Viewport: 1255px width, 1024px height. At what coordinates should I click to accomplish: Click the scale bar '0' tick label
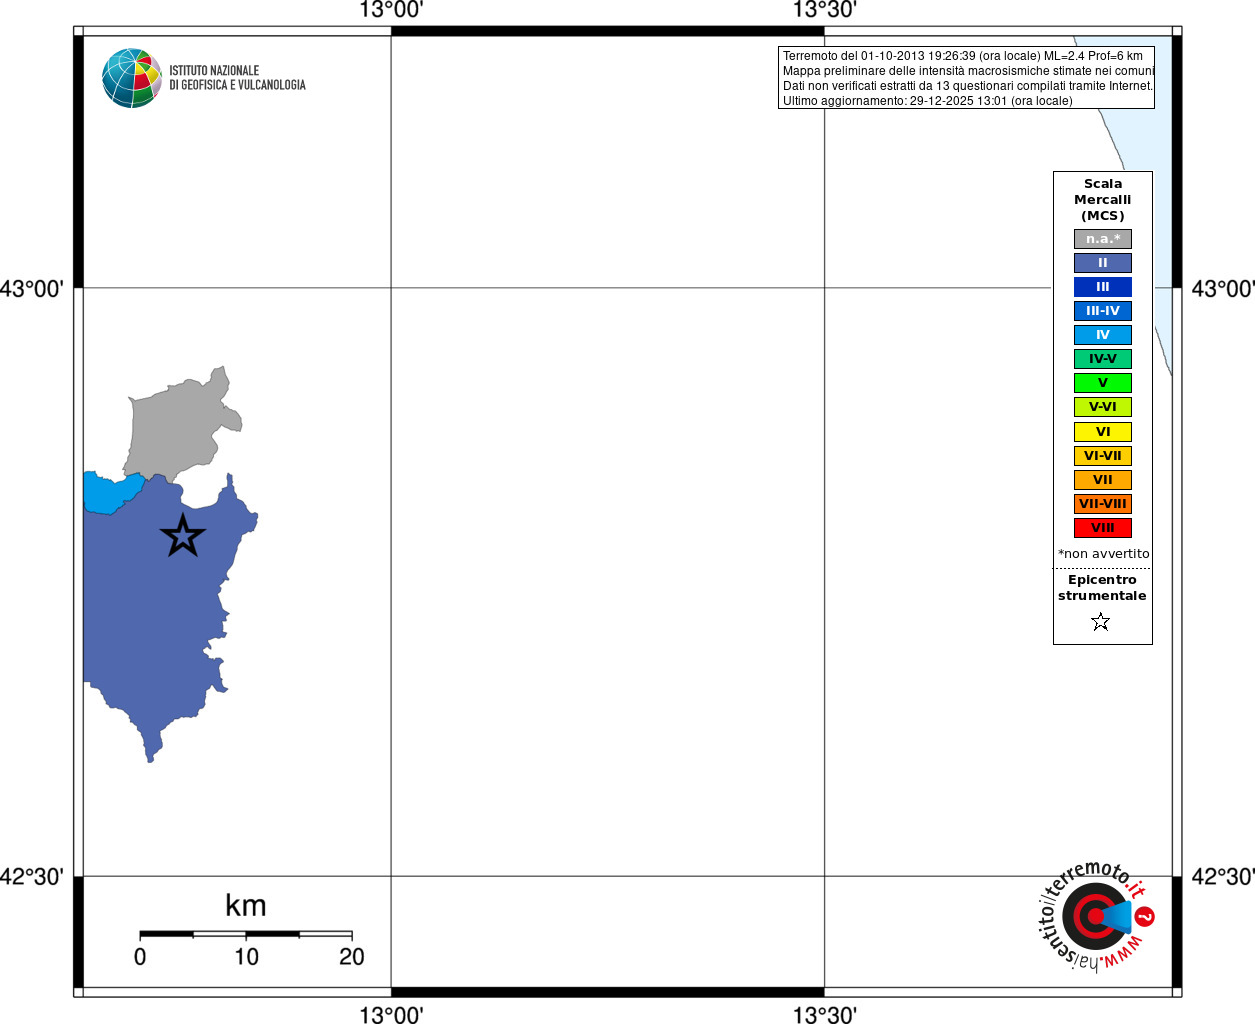pyautogui.click(x=140, y=957)
